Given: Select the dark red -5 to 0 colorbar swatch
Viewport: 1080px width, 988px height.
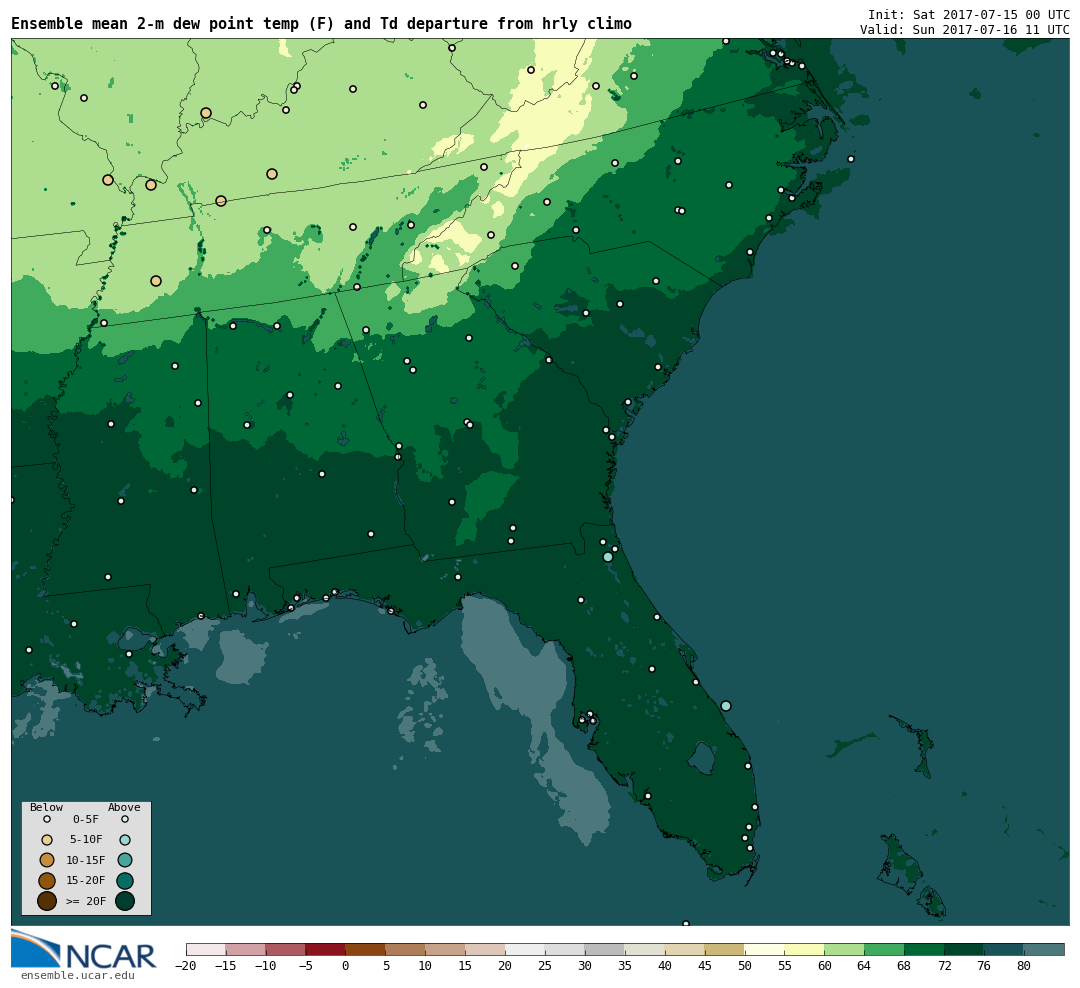Looking at the screenshot, I should (x=325, y=949).
